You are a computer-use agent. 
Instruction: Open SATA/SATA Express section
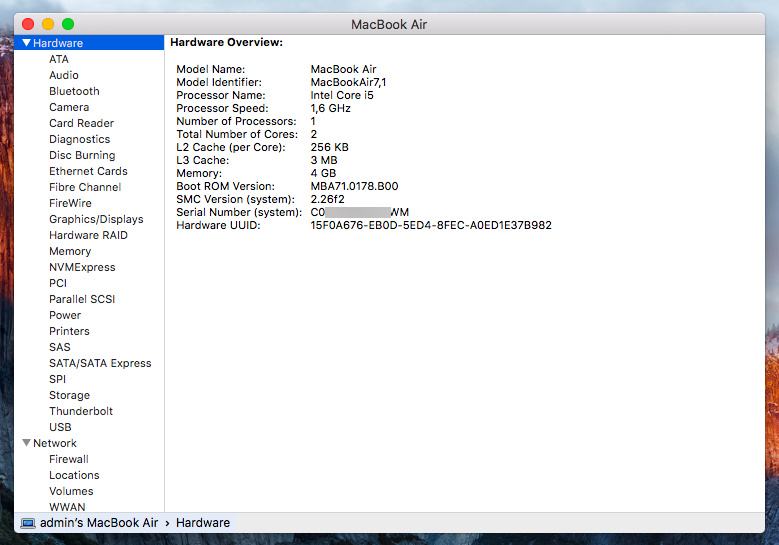click(100, 363)
